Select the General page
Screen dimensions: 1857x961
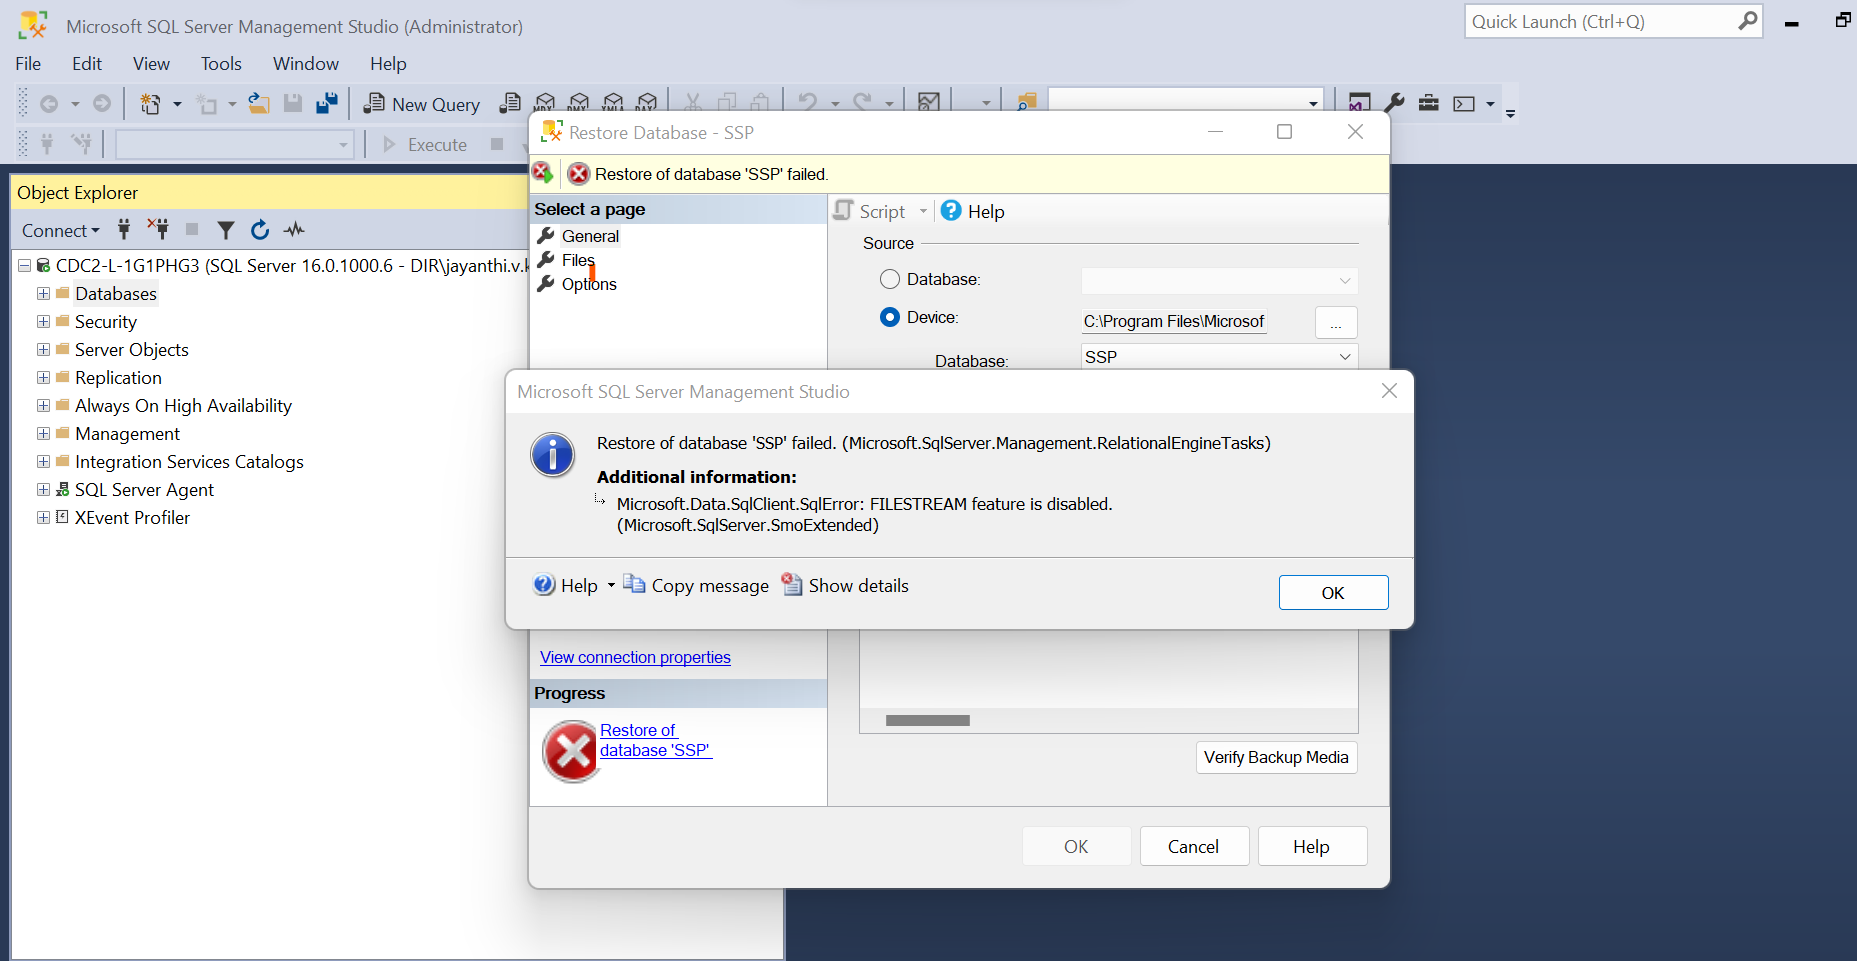(590, 236)
